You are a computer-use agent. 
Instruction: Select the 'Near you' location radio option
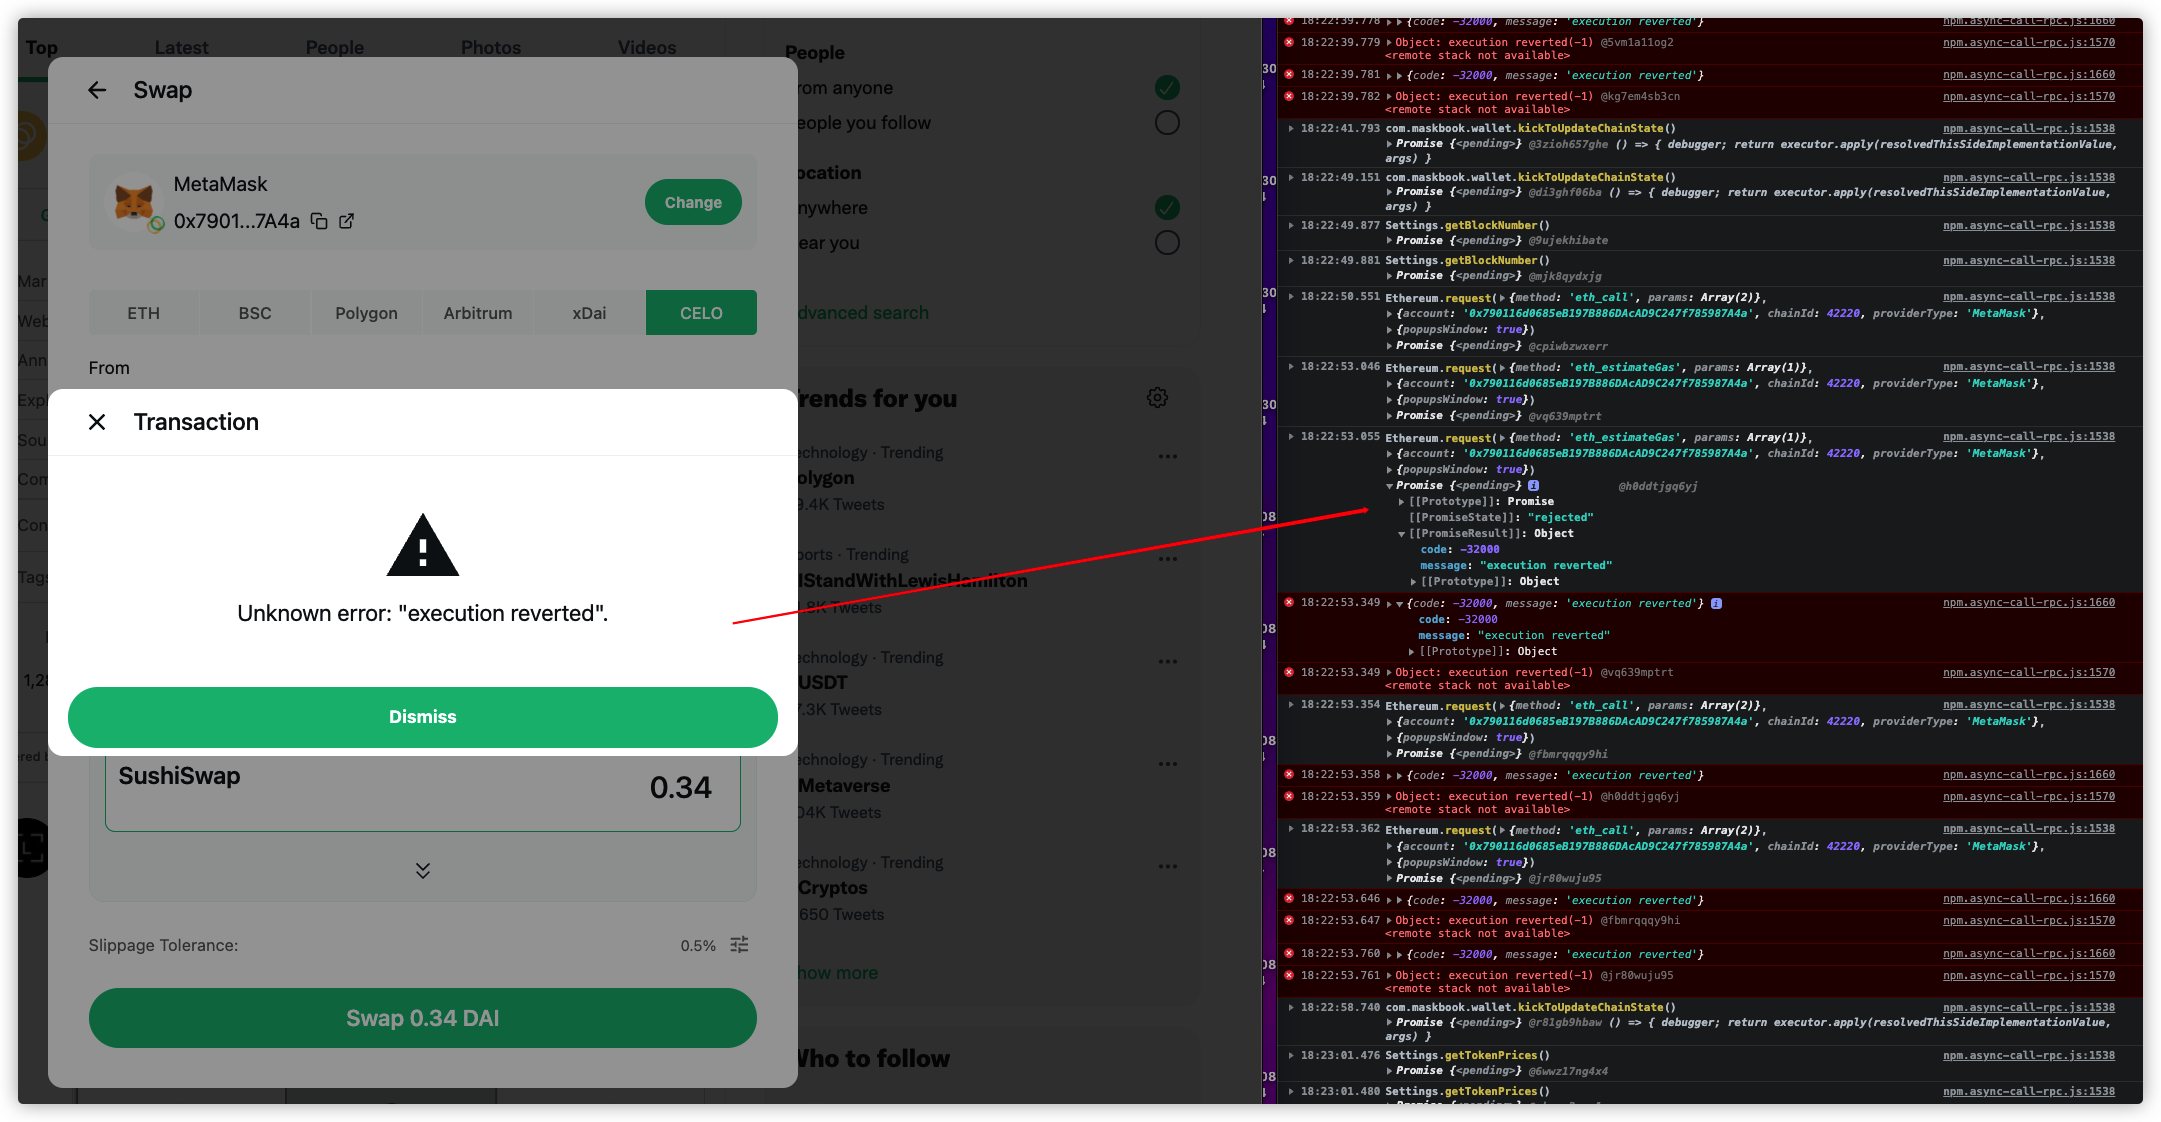pos(1167,243)
